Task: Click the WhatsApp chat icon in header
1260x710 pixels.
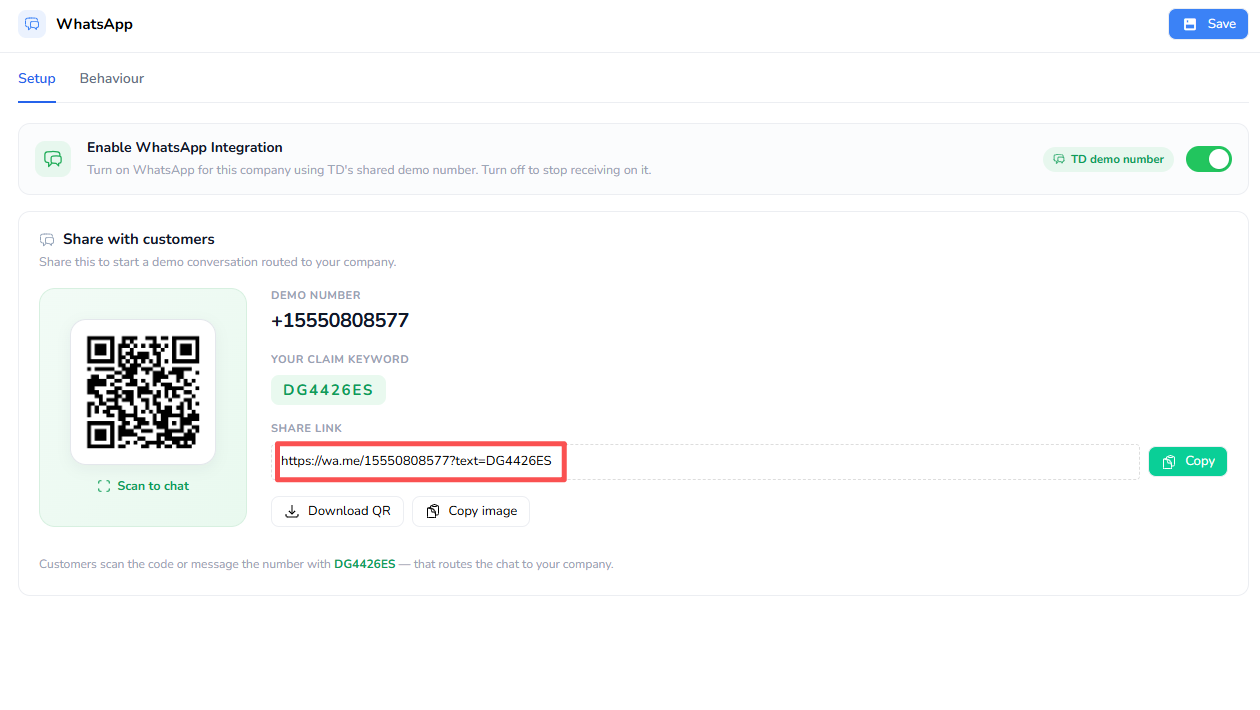Action: (x=32, y=24)
